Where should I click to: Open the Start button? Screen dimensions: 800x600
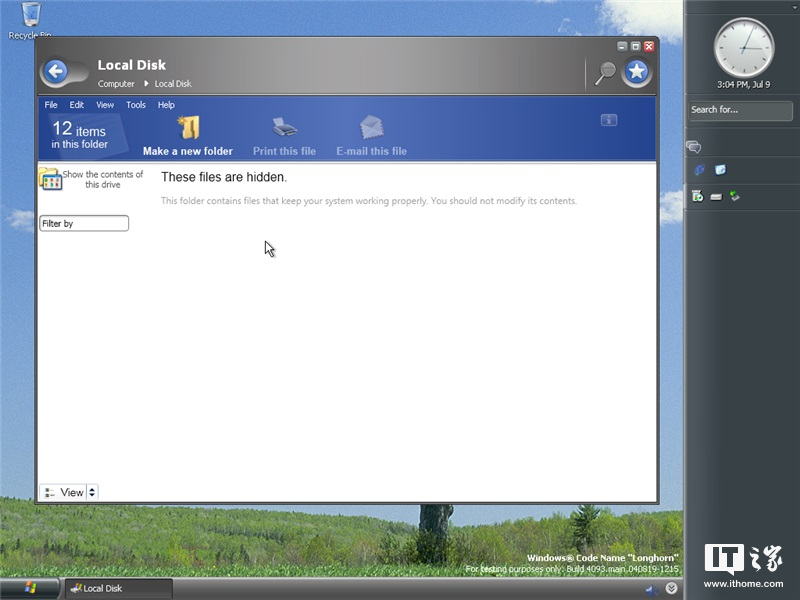(30, 588)
